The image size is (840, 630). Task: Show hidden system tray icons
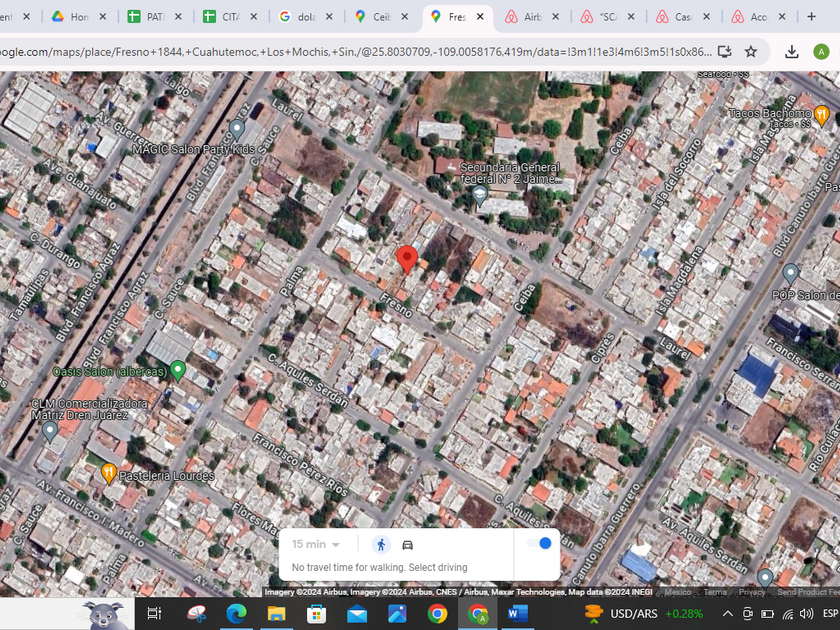click(727, 613)
